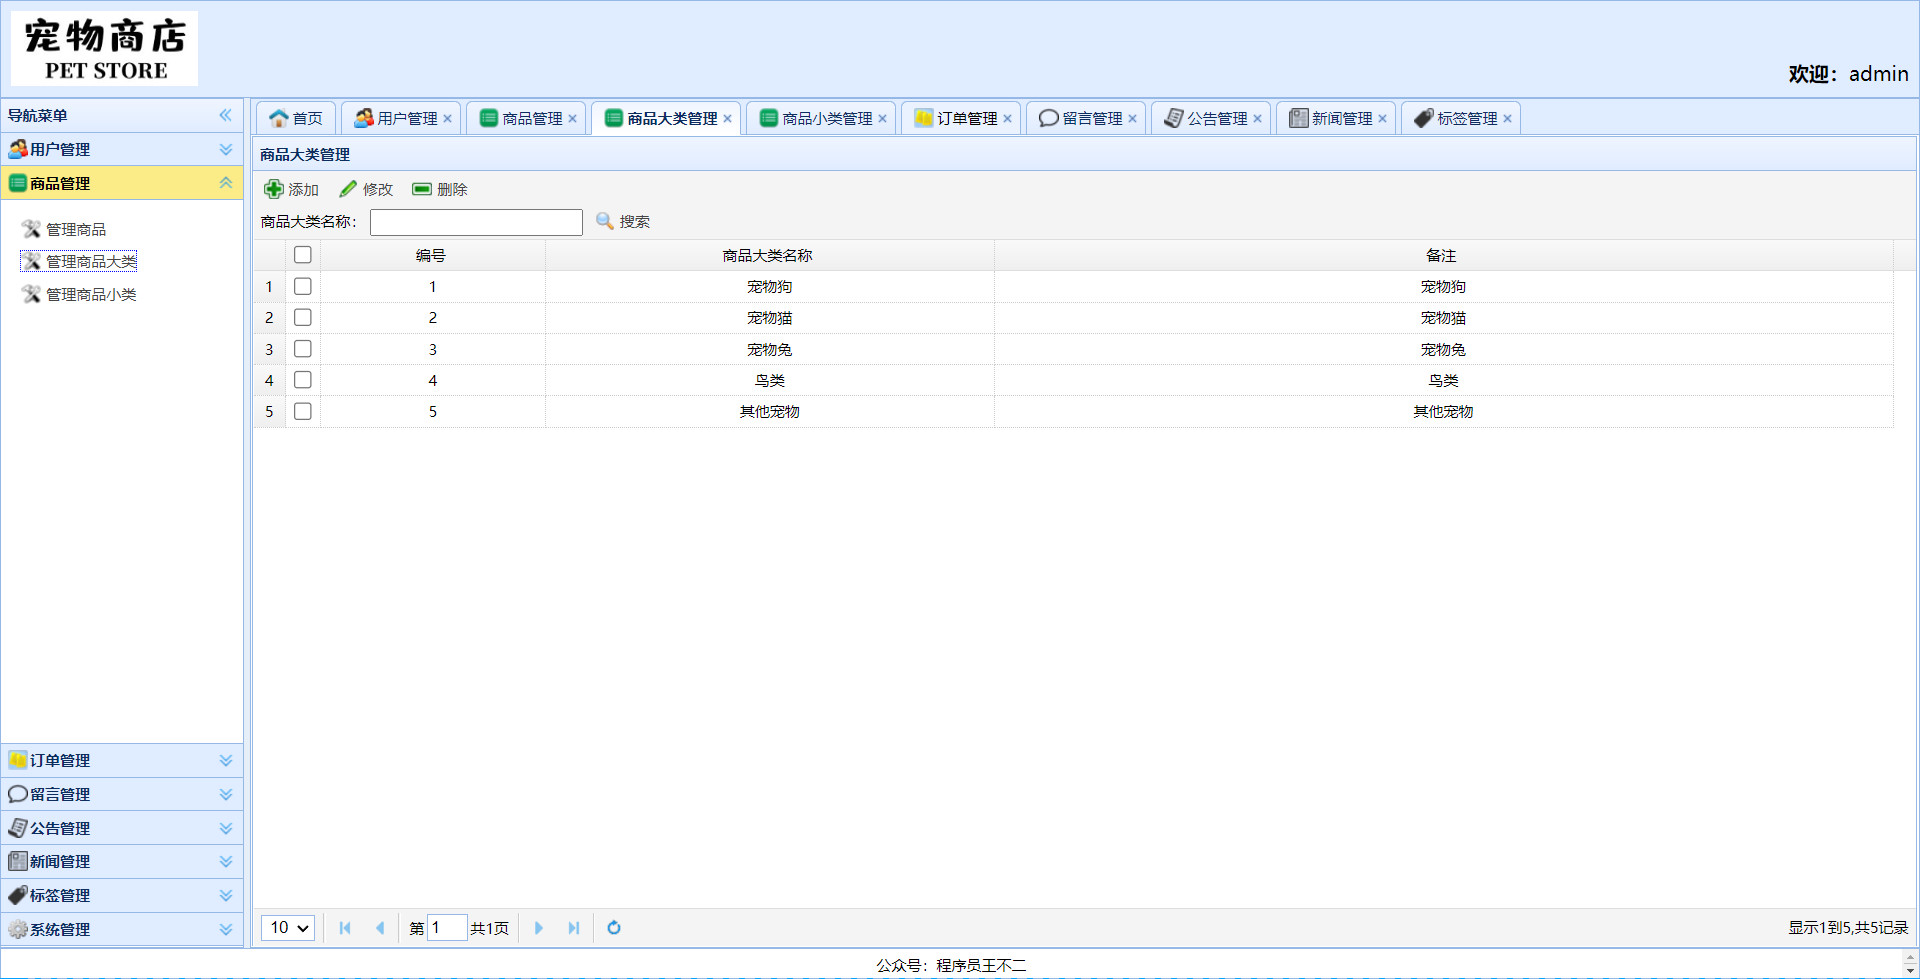Expand the 用户管理 accordion chevron
1920x979 pixels.
[226, 149]
